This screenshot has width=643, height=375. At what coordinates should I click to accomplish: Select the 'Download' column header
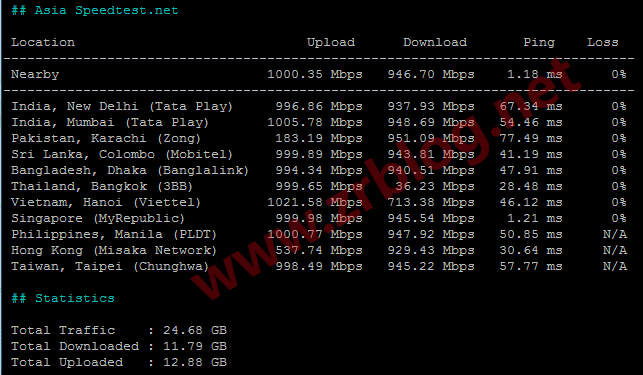coord(435,42)
